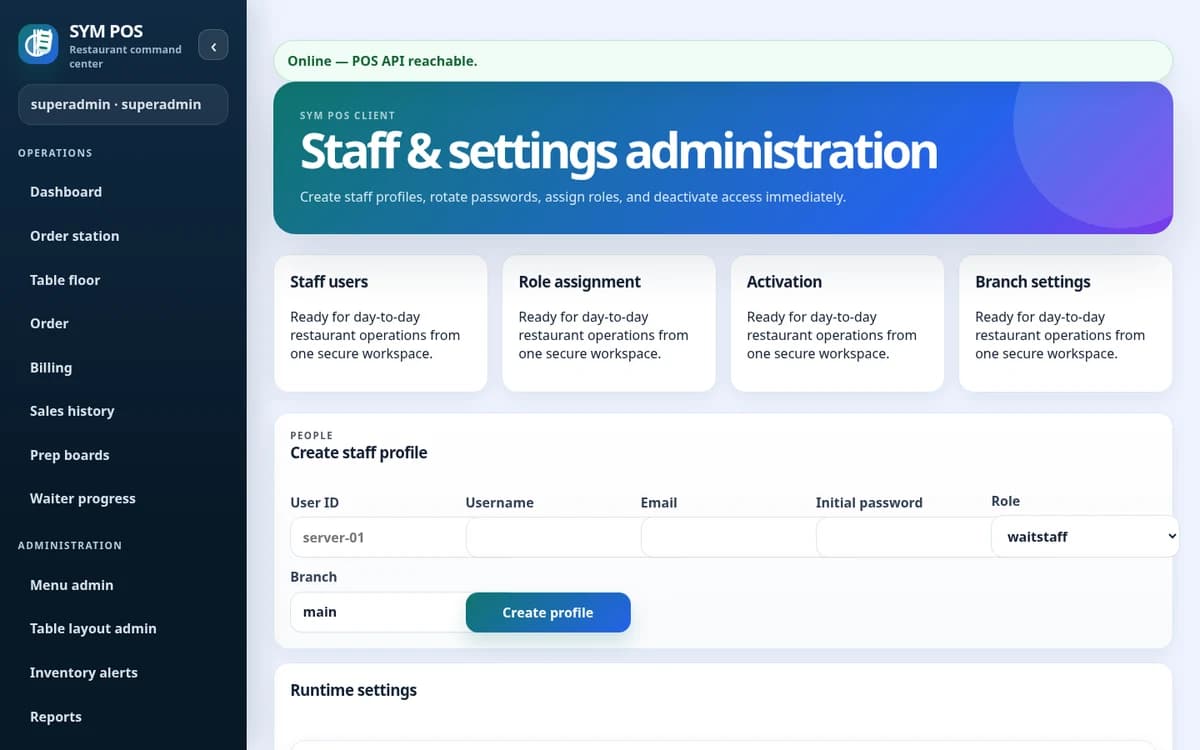Click the Activation card
The width and height of the screenshot is (1200, 750).
pyautogui.click(x=837, y=323)
